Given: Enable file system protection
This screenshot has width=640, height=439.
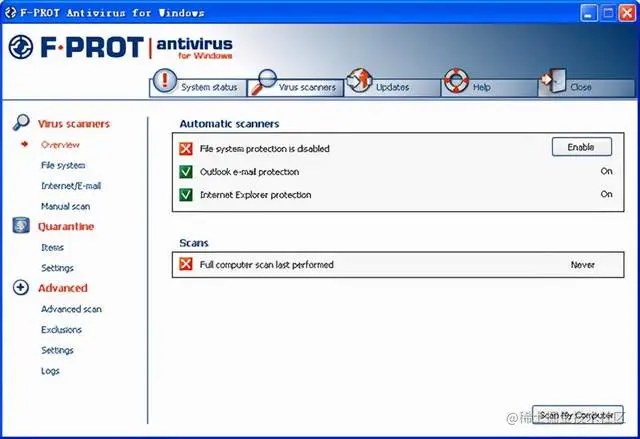Looking at the screenshot, I should pos(582,147).
